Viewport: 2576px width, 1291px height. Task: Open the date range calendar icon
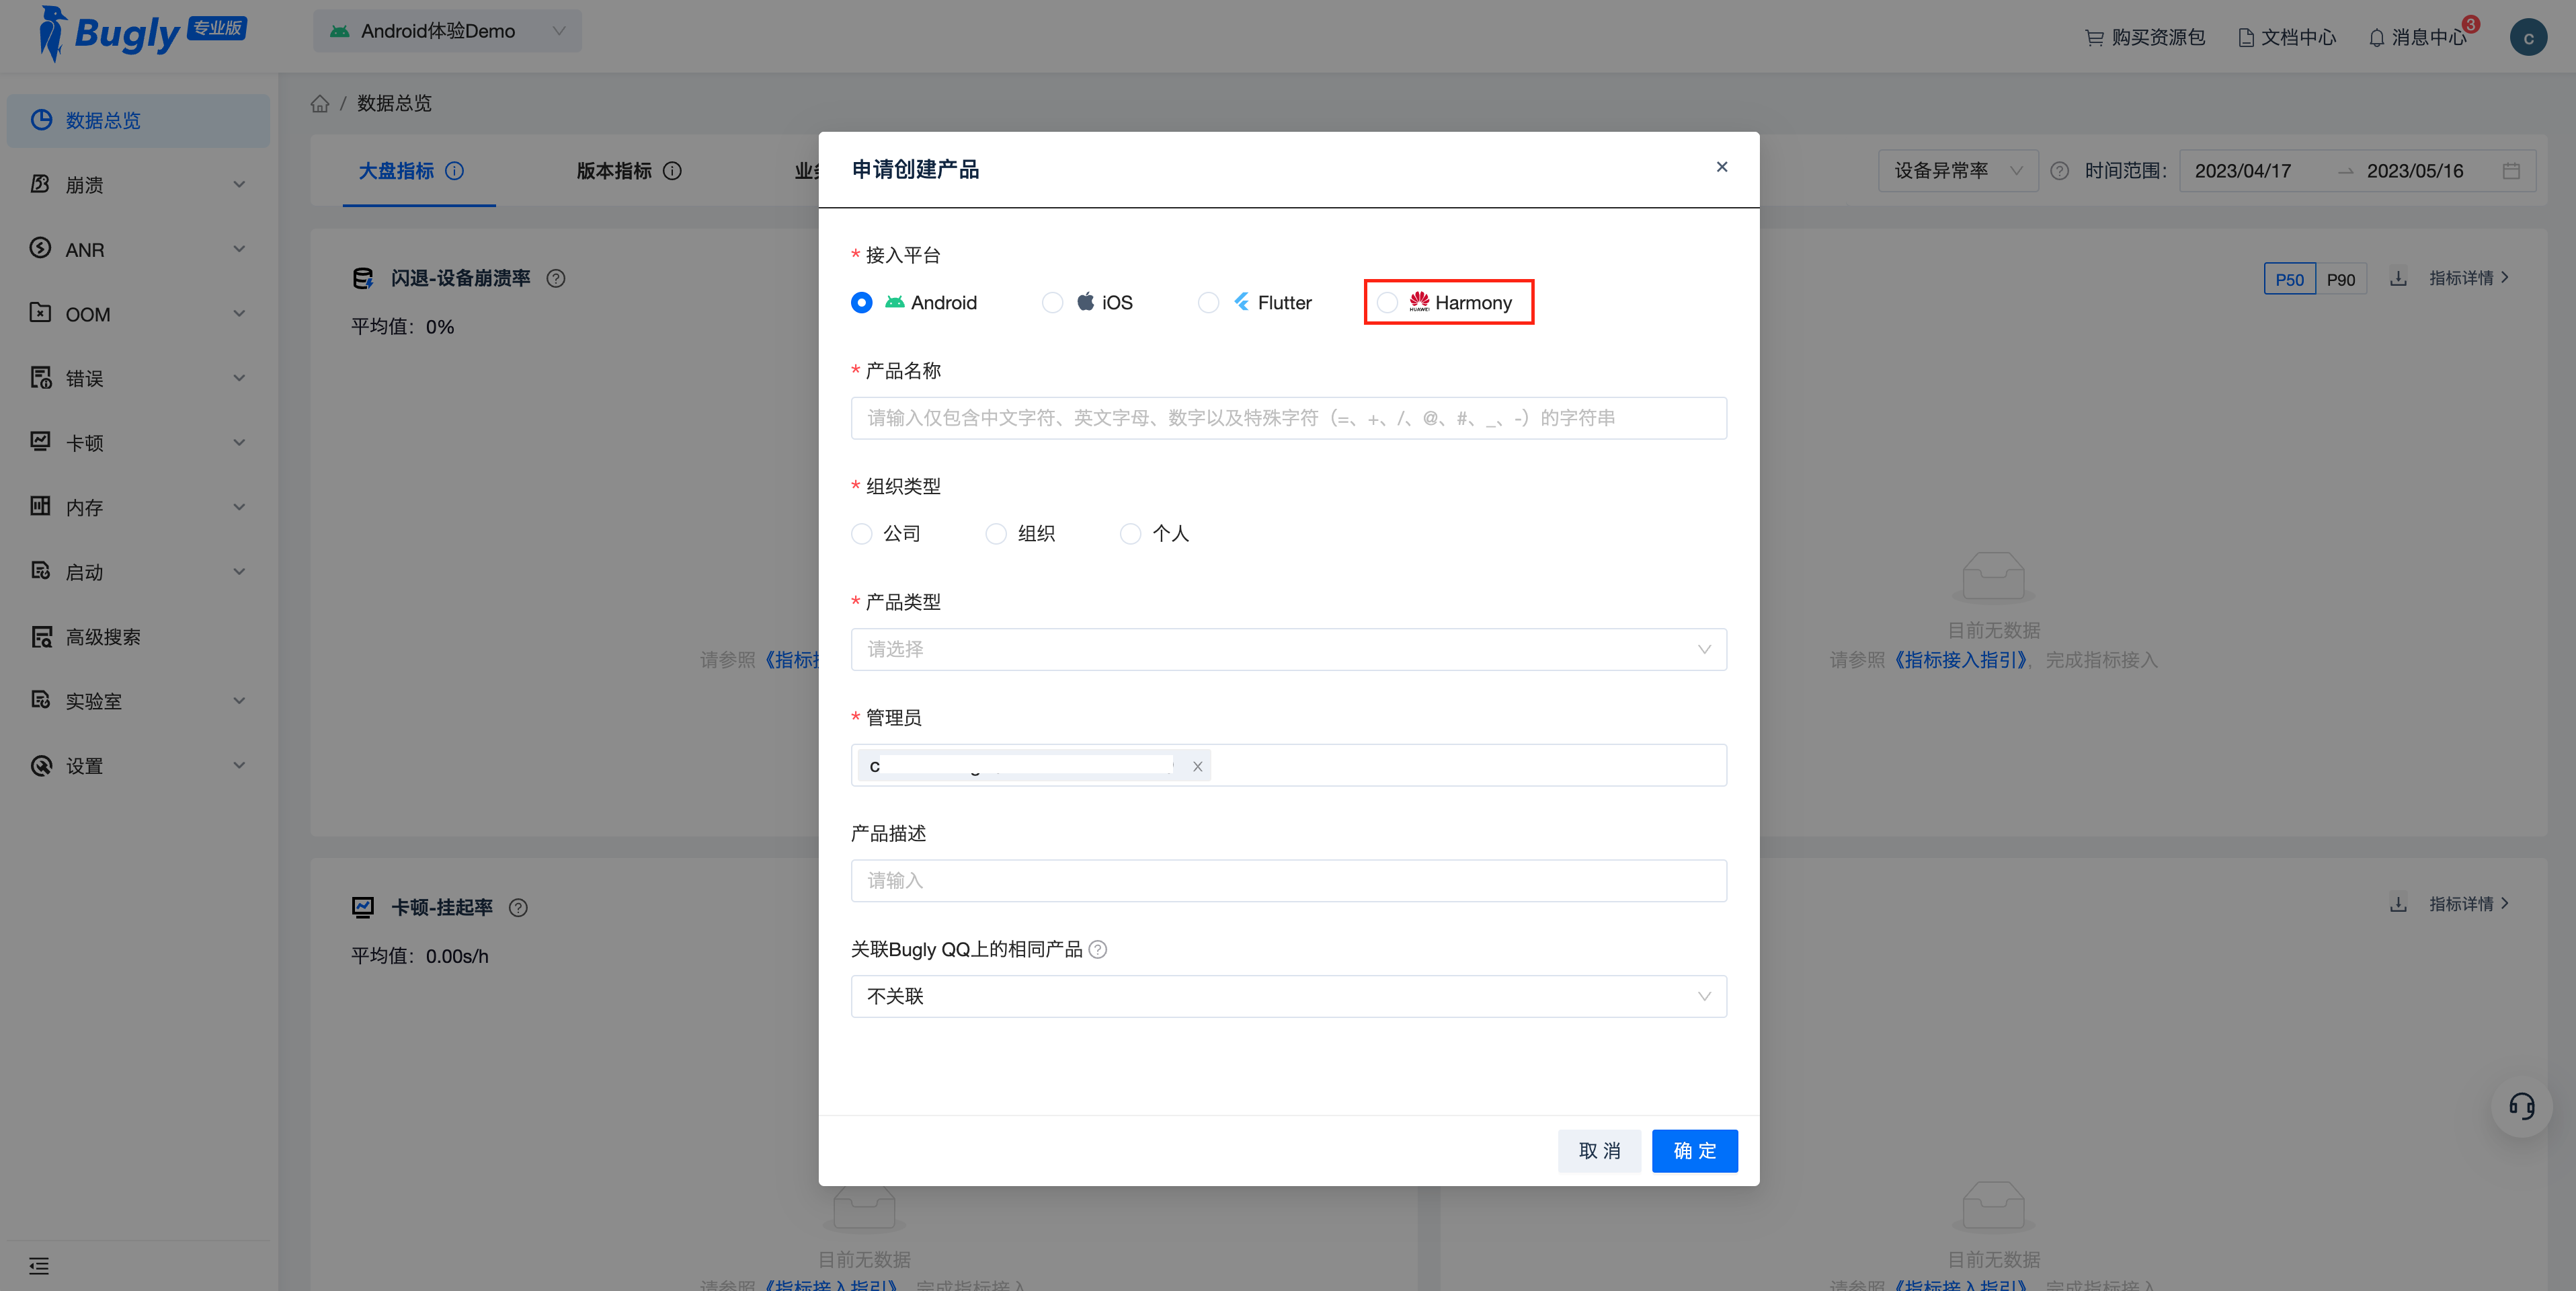tap(2511, 171)
